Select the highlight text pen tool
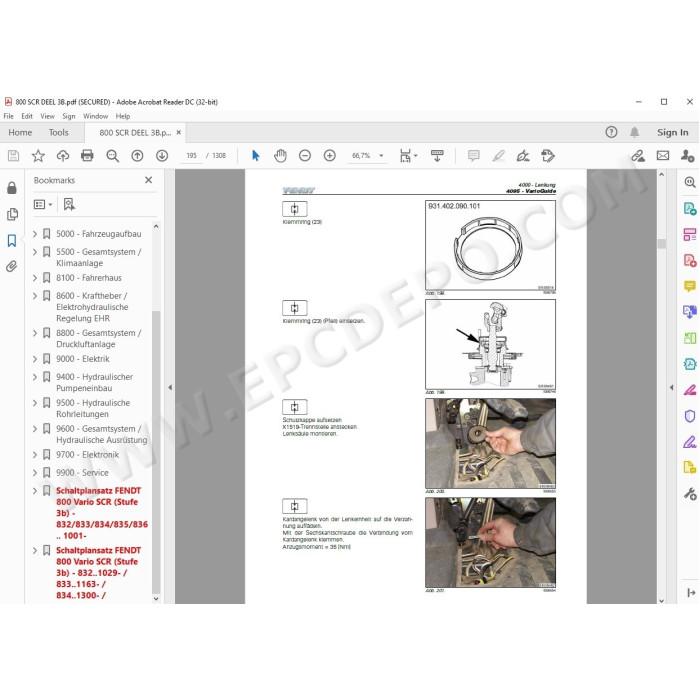 pyautogui.click(x=498, y=156)
